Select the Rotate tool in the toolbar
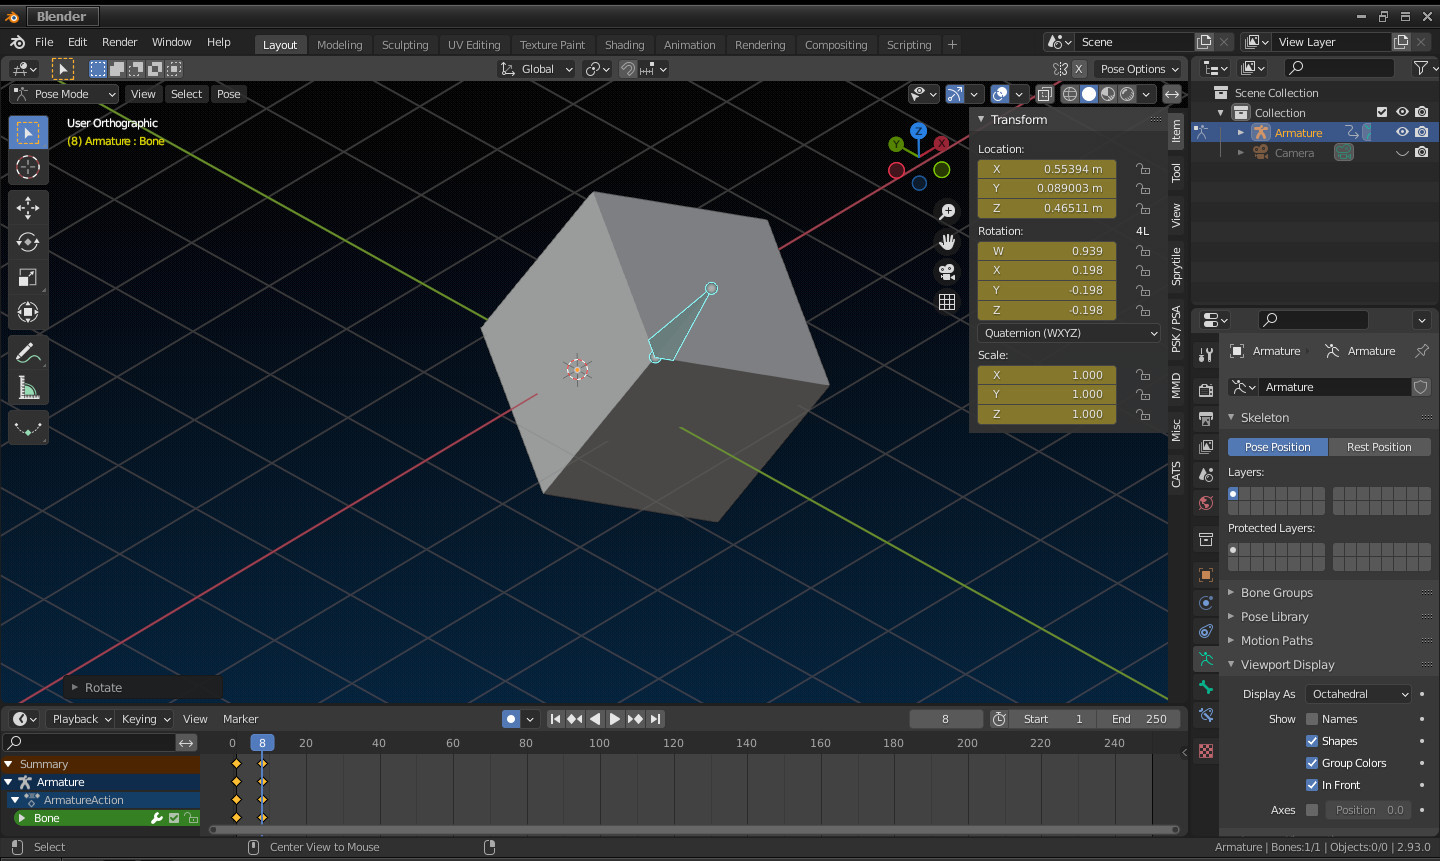The height and width of the screenshot is (861, 1440). click(28, 242)
